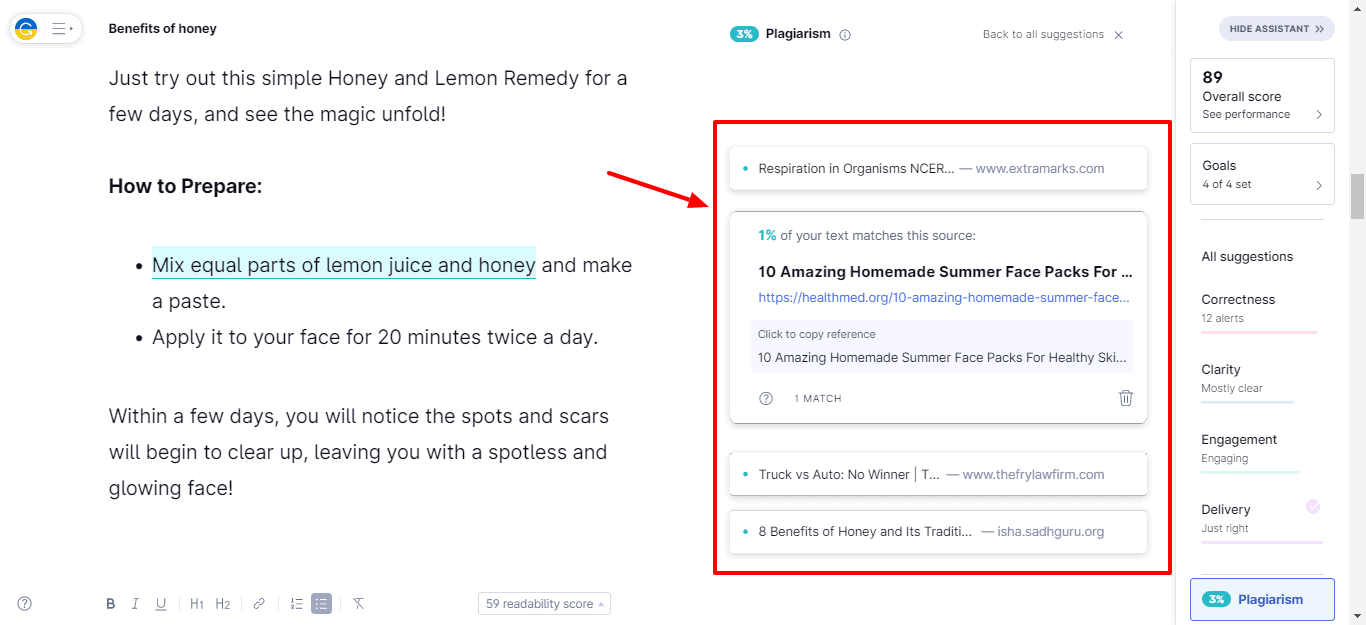Delete the matched plagiarism source
The image size is (1366, 625).
[1126, 398]
